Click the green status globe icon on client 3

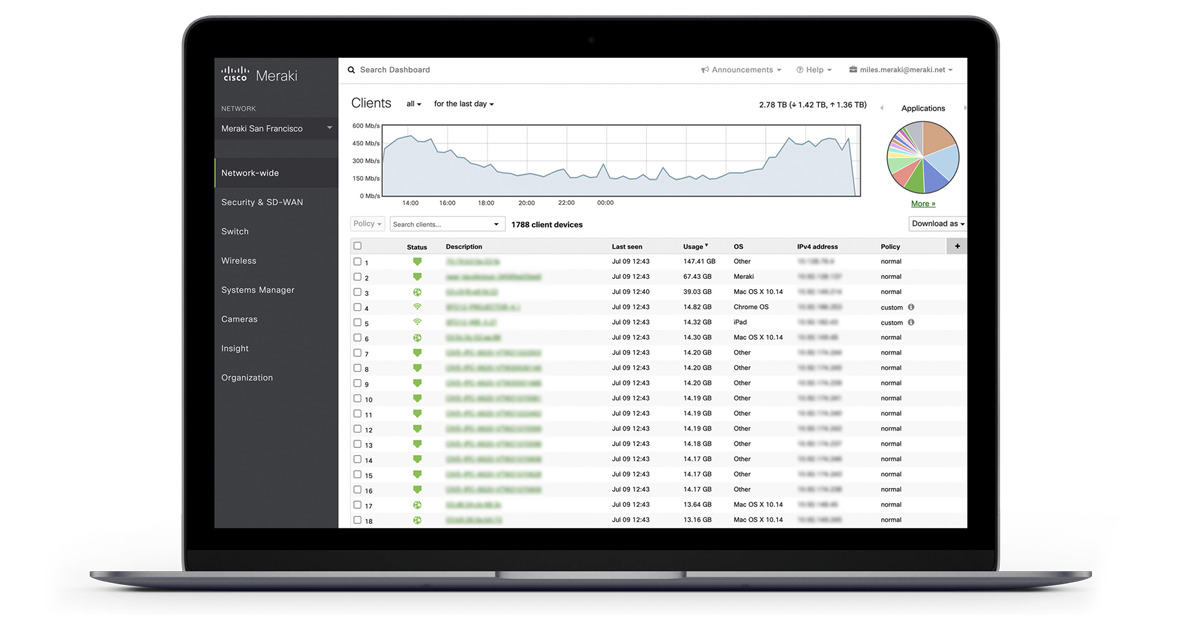coord(417,291)
